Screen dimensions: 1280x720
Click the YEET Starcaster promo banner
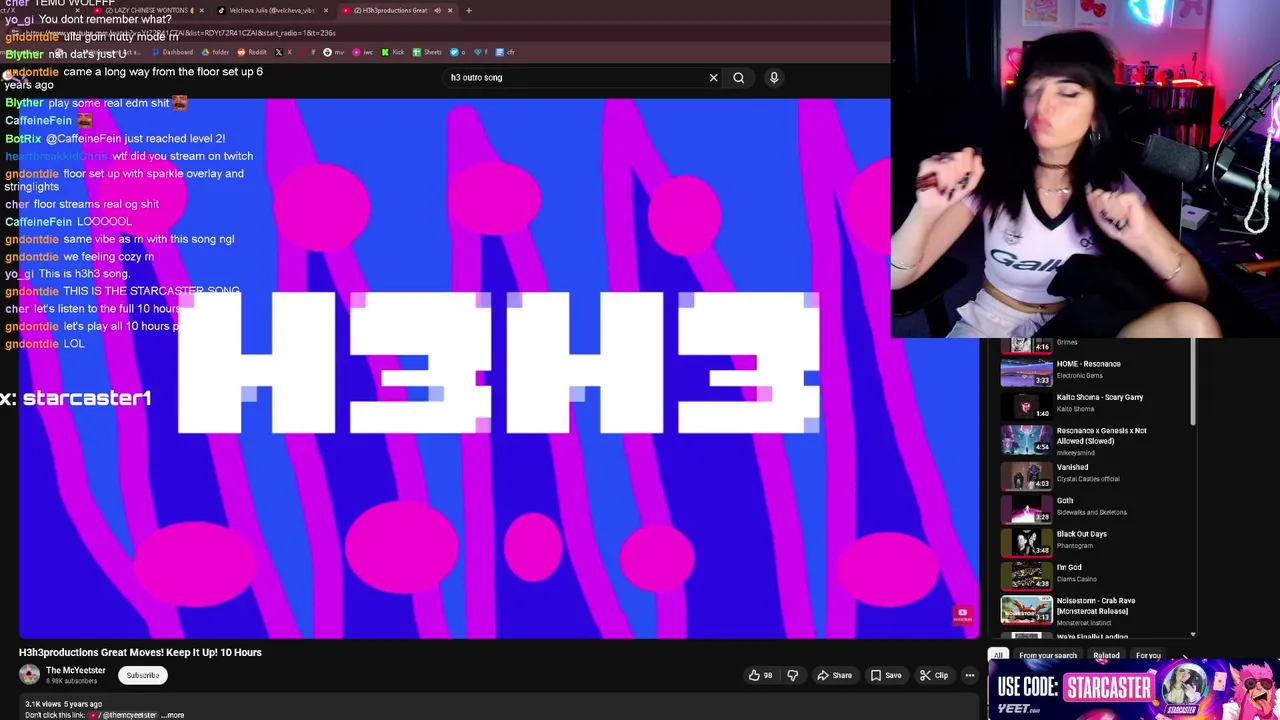click(x=1133, y=690)
